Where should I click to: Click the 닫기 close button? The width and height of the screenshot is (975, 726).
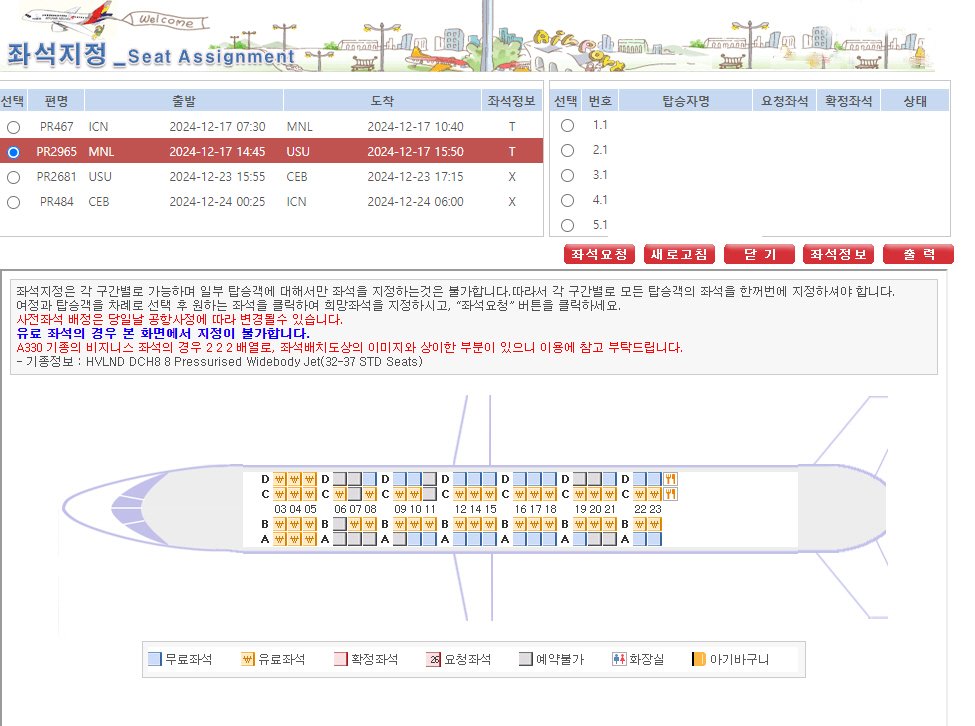pos(758,255)
